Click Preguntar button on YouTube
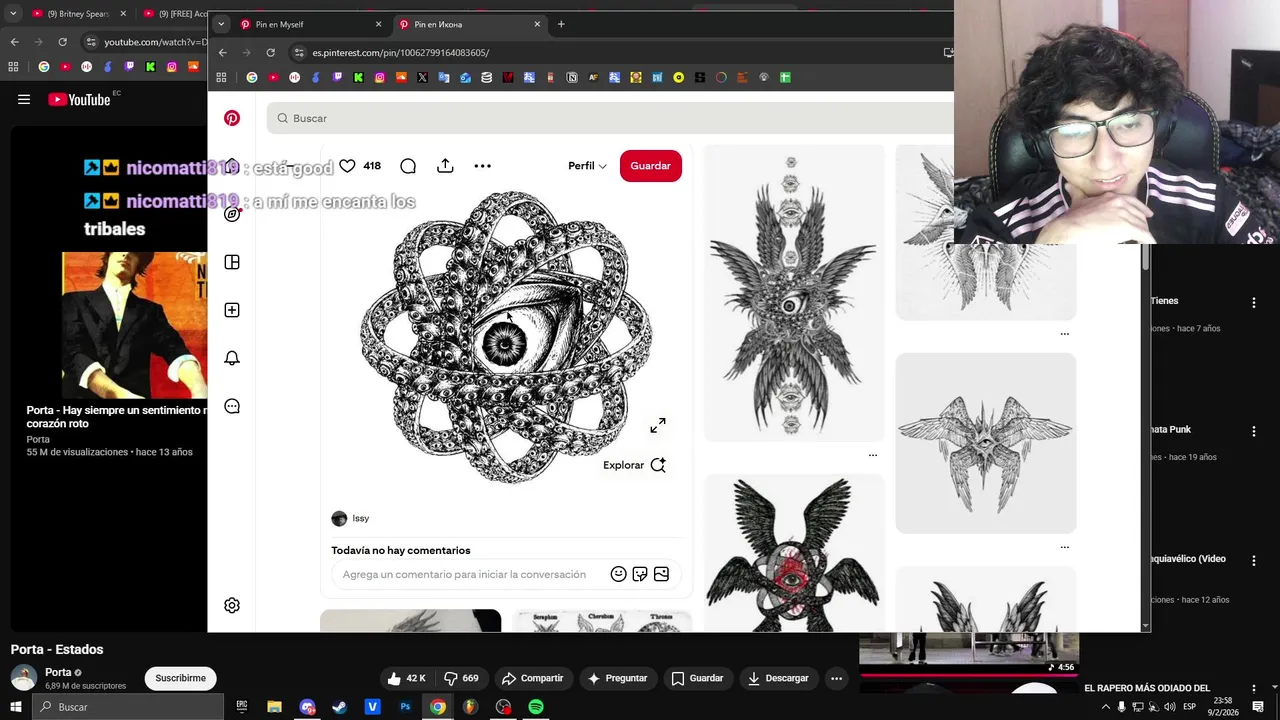The width and height of the screenshot is (1280, 720). click(618, 678)
